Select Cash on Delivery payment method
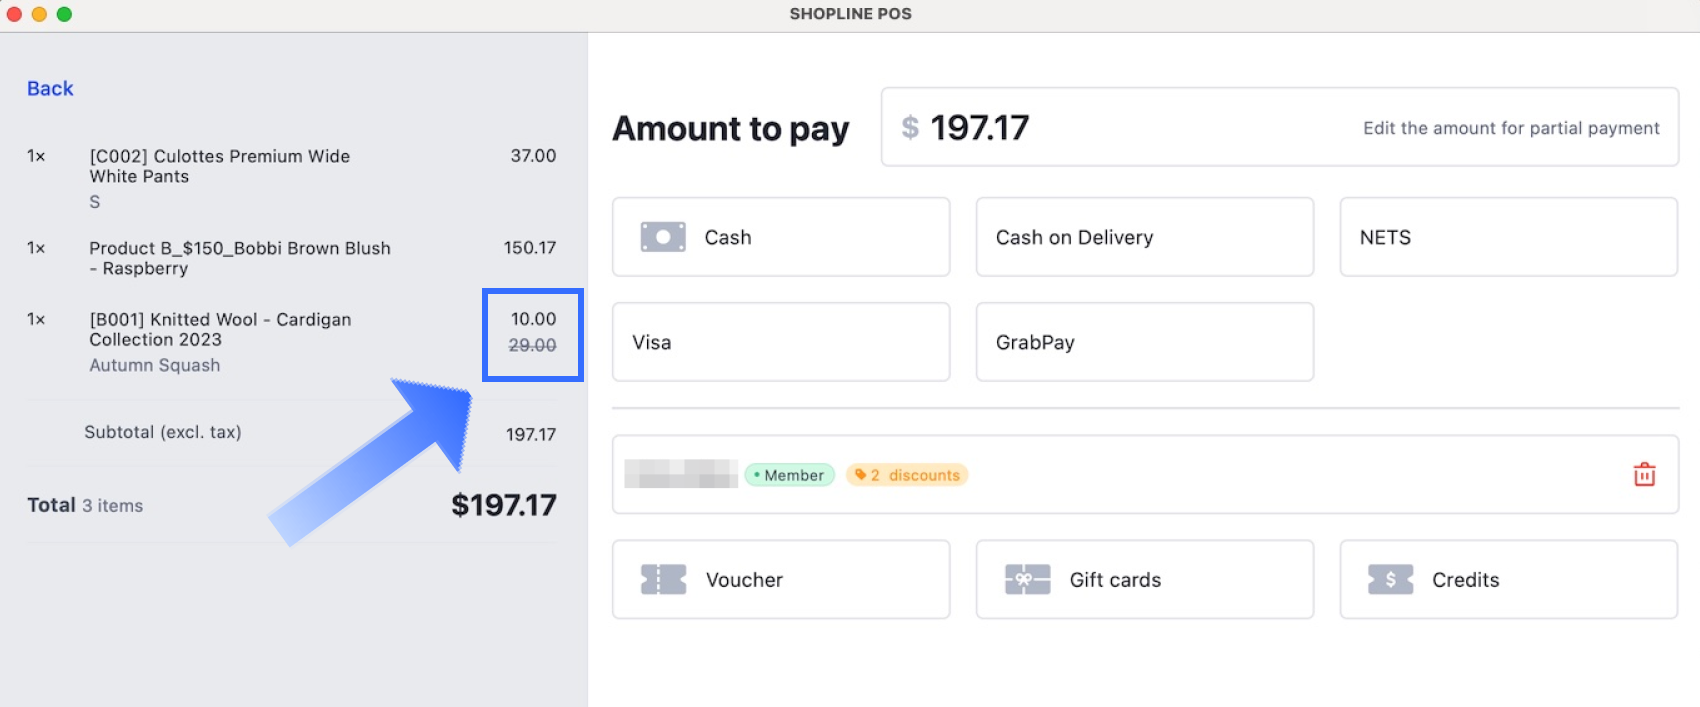This screenshot has width=1700, height=707. point(1144,237)
